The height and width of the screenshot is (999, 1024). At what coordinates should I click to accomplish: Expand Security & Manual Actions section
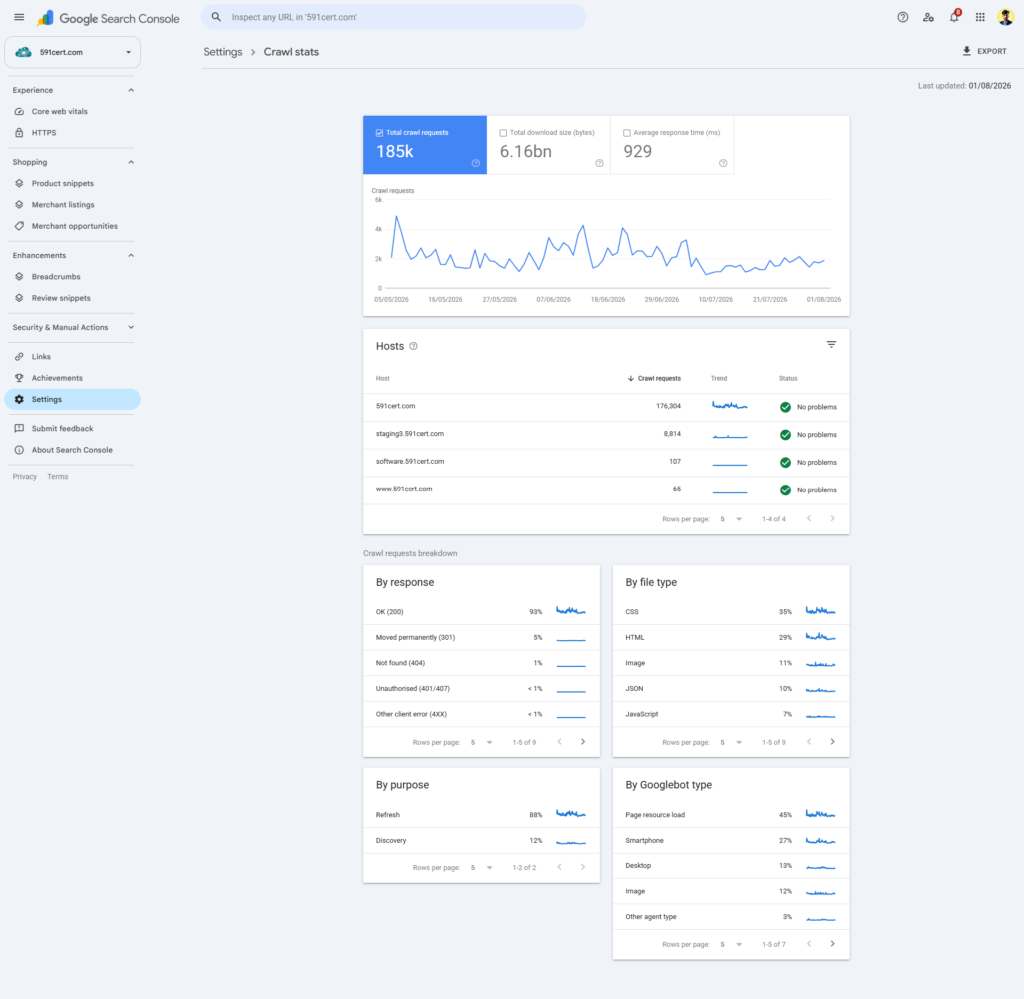tap(131, 327)
